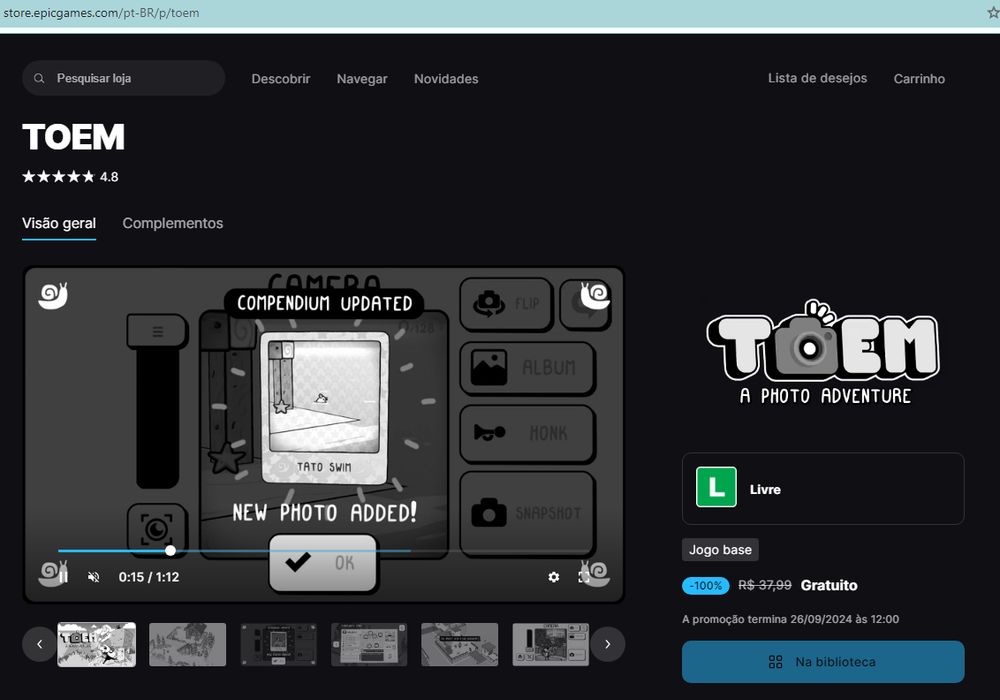The height and width of the screenshot is (700, 1000).
Task: Click the -100% discount badge
Action: pyautogui.click(x=705, y=585)
